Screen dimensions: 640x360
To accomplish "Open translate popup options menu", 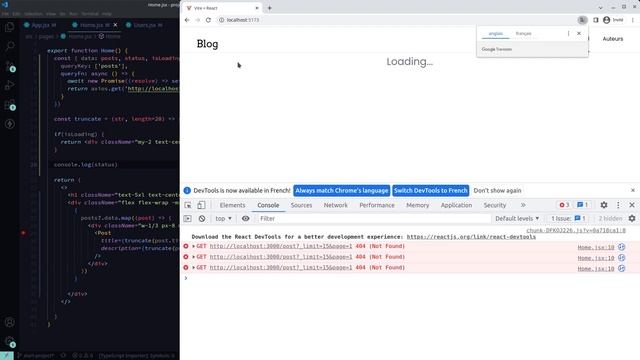I will pyautogui.click(x=568, y=33).
